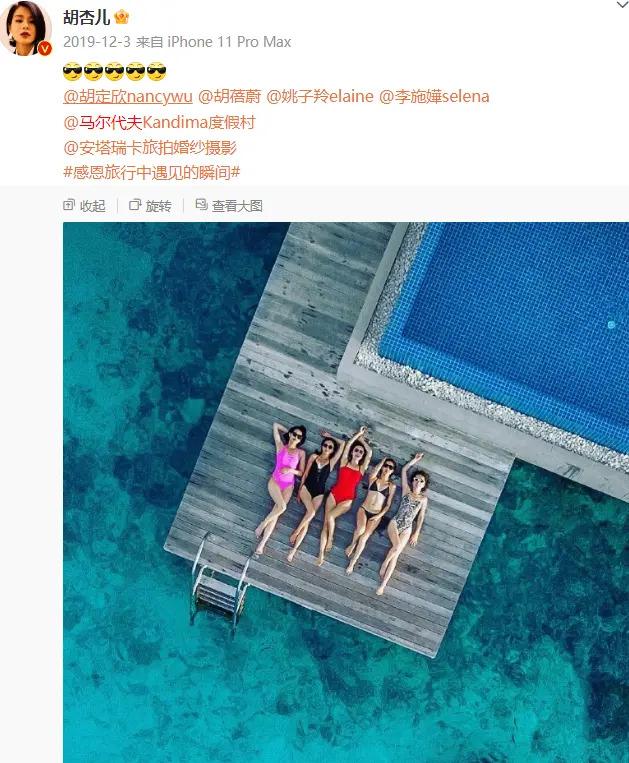Open @姚子羚elaine mention
The height and width of the screenshot is (763, 629).
click(x=320, y=96)
